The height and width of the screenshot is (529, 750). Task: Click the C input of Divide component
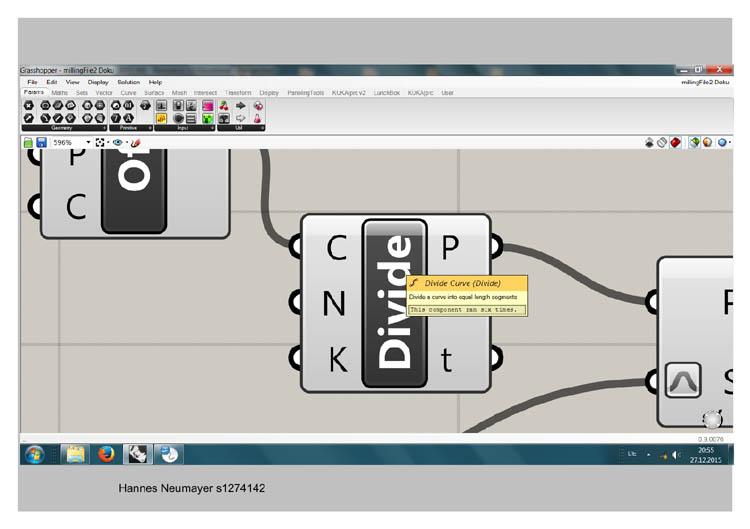[x=337, y=248]
